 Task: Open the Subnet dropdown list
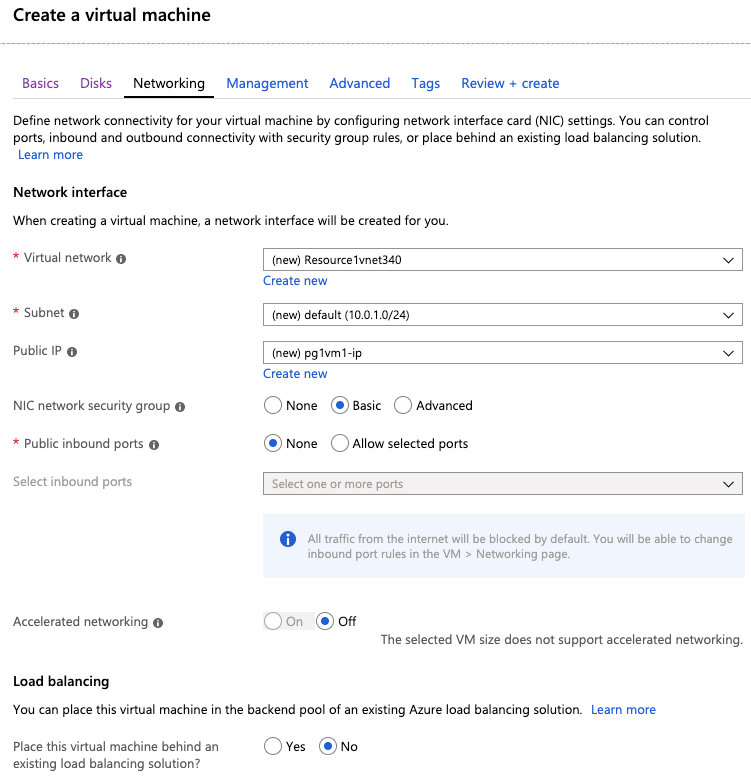coord(502,315)
